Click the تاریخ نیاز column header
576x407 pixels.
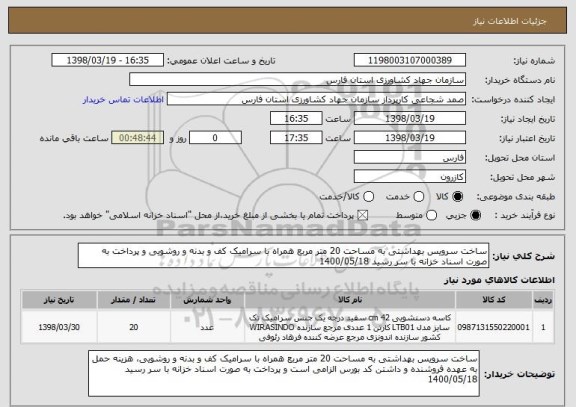click(x=59, y=300)
